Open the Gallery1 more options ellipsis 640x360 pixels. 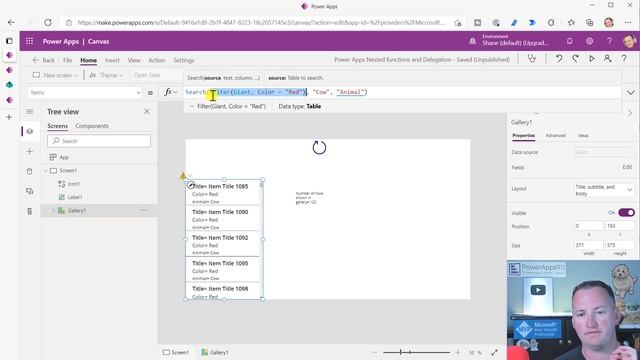pyautogui.click(x=144, y=210)
